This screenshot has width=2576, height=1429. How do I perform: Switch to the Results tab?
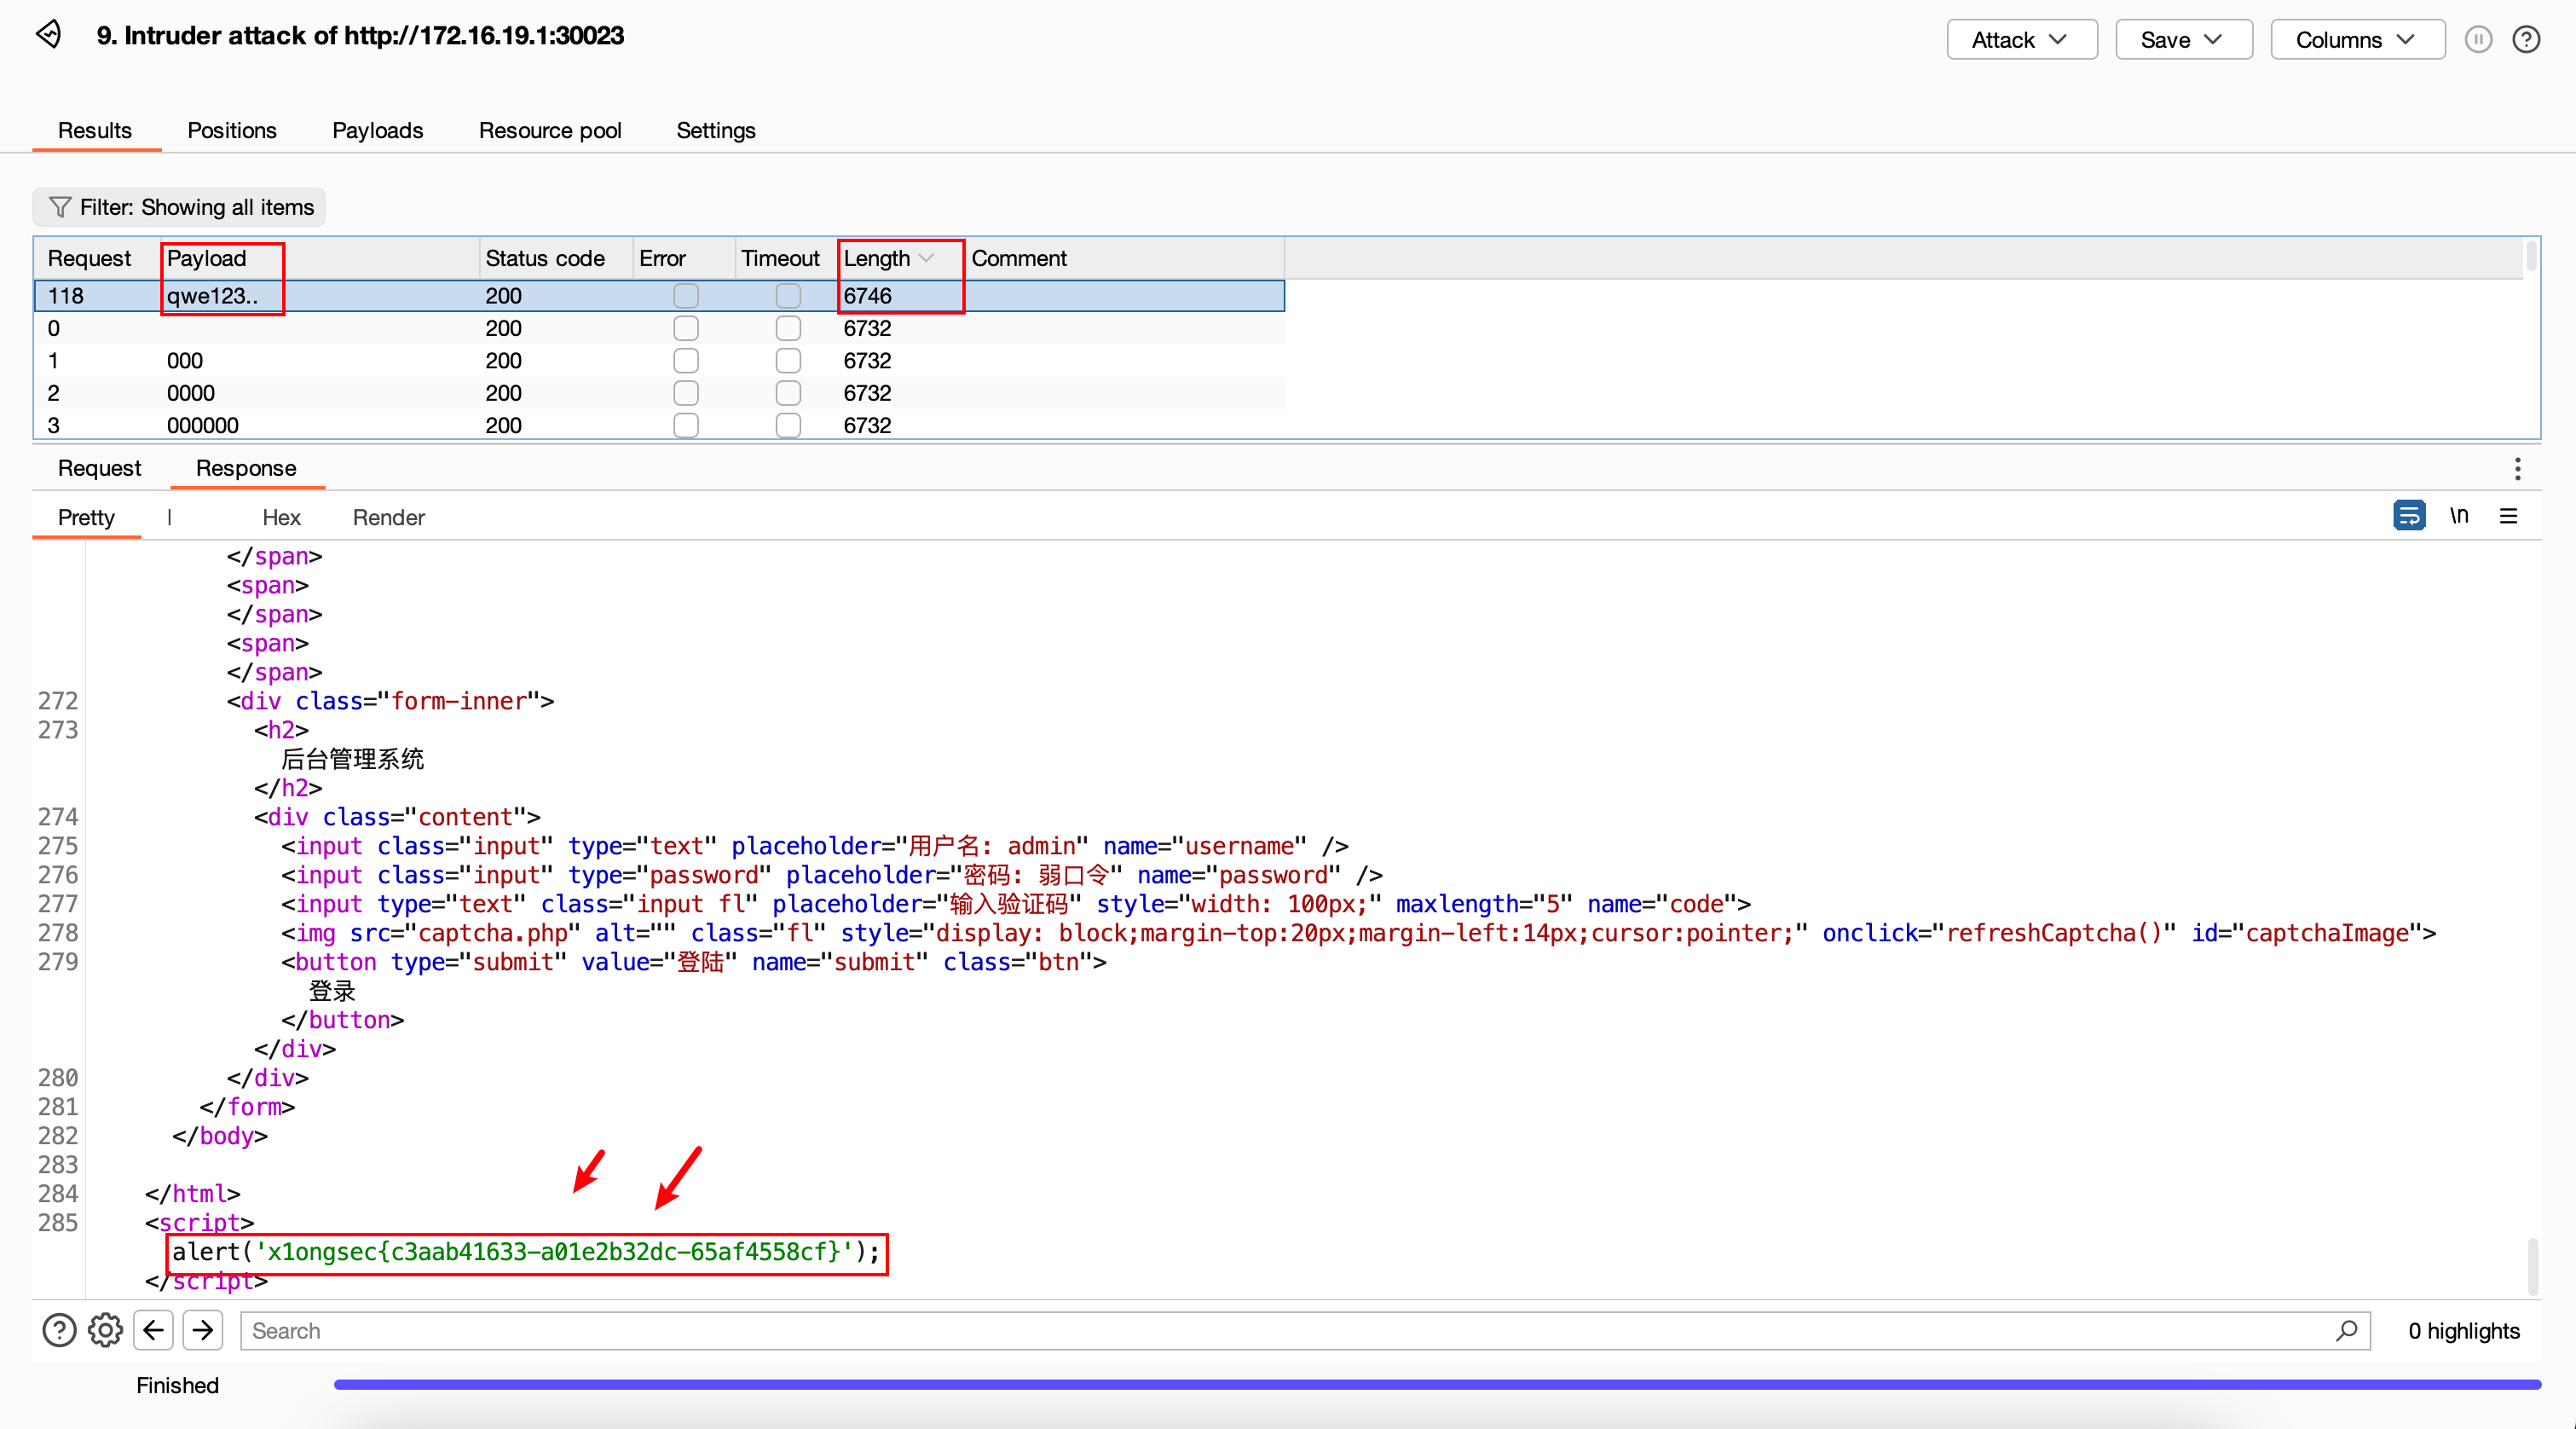click(95, 130)
